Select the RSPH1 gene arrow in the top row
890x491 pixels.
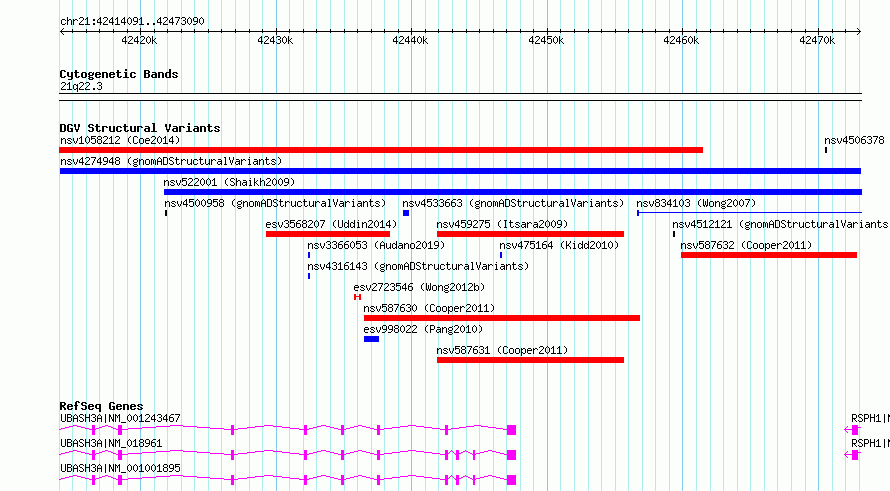click(852, 430)
